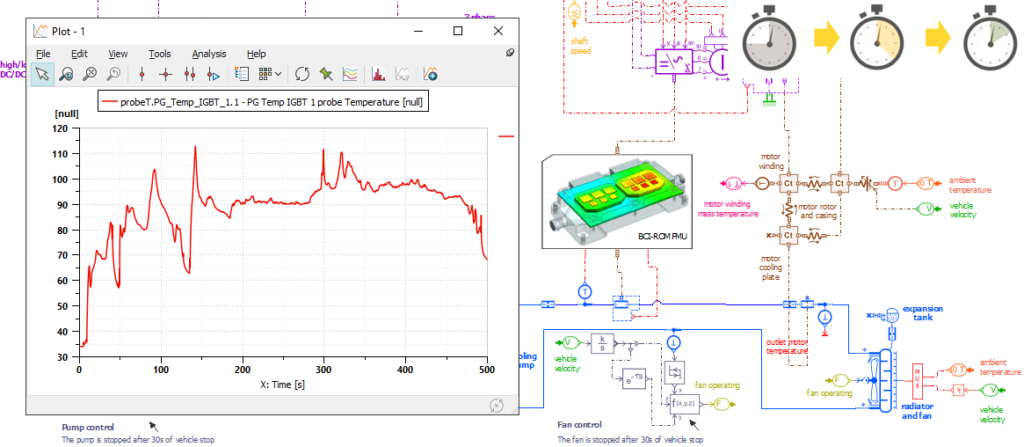Viewport: 1024px width, 447px height.
Task: Click the probeT.PG_Temp_IGBT_1.1 legend entry
Action: point(263,102)
